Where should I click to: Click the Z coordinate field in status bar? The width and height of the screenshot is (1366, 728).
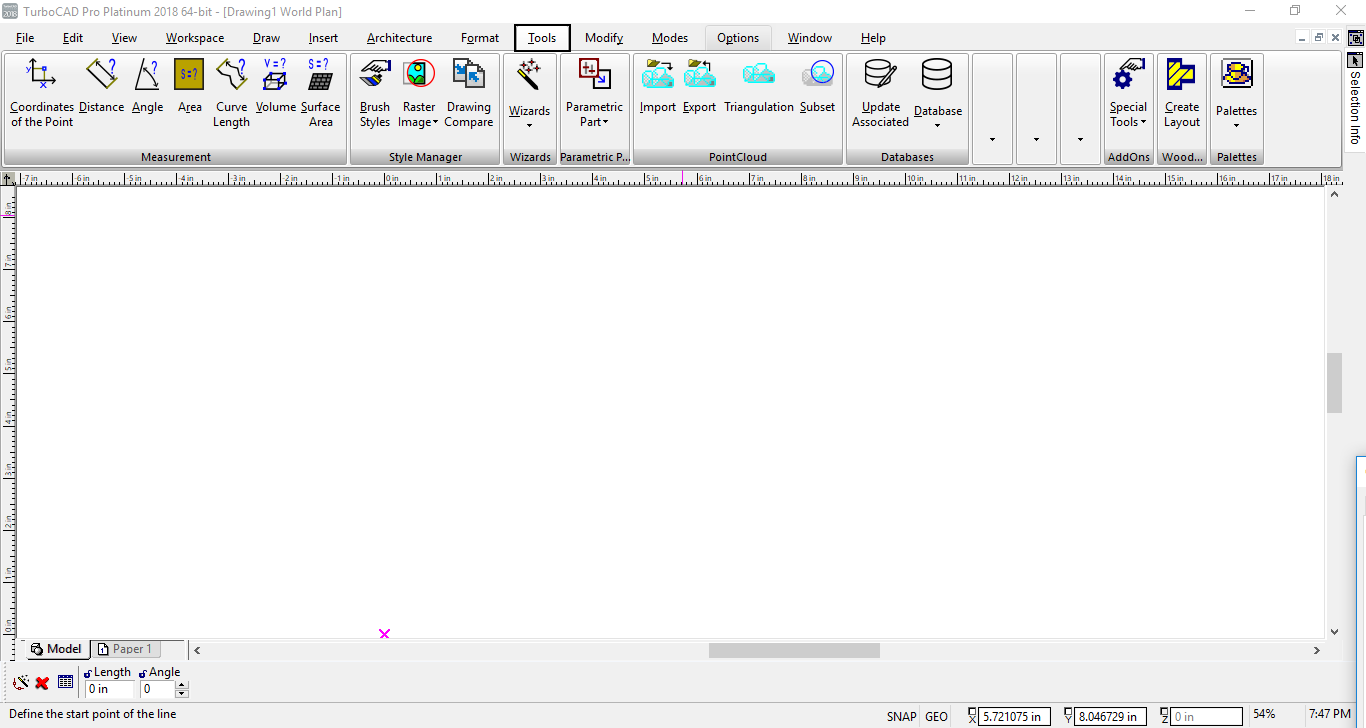1207,716
